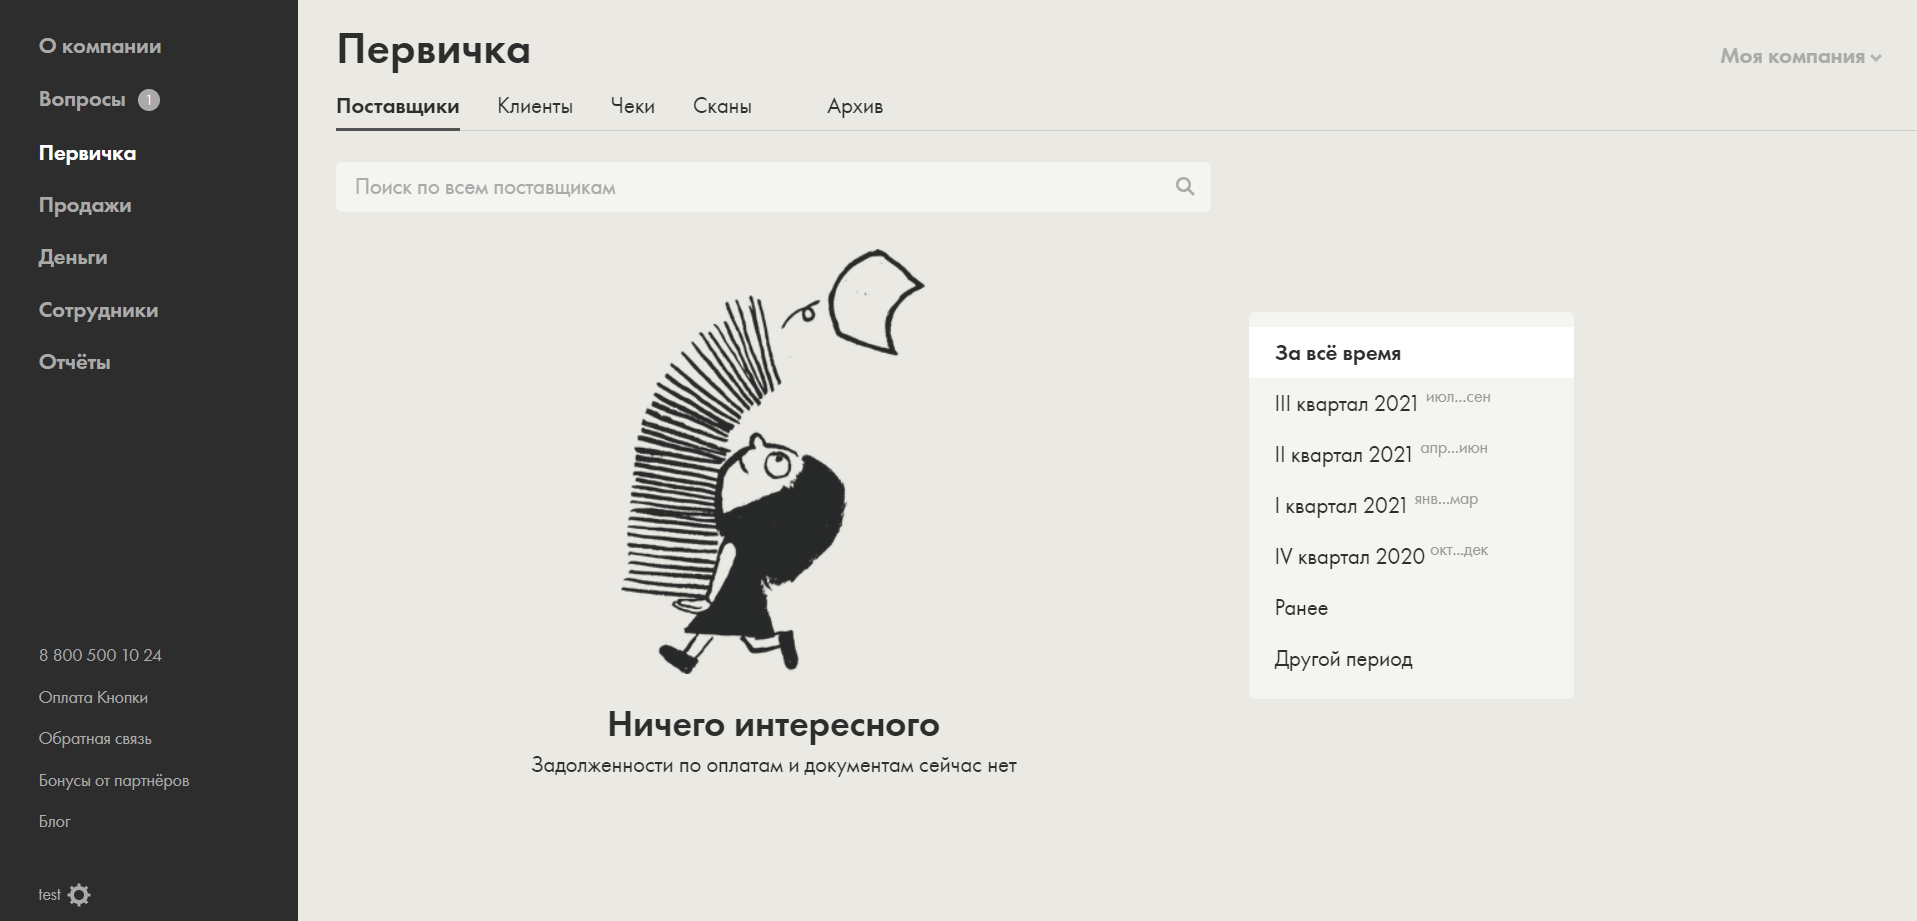Go to the Архив tab
Viewport: 1917px width, 921px height.
click(855, 107)
